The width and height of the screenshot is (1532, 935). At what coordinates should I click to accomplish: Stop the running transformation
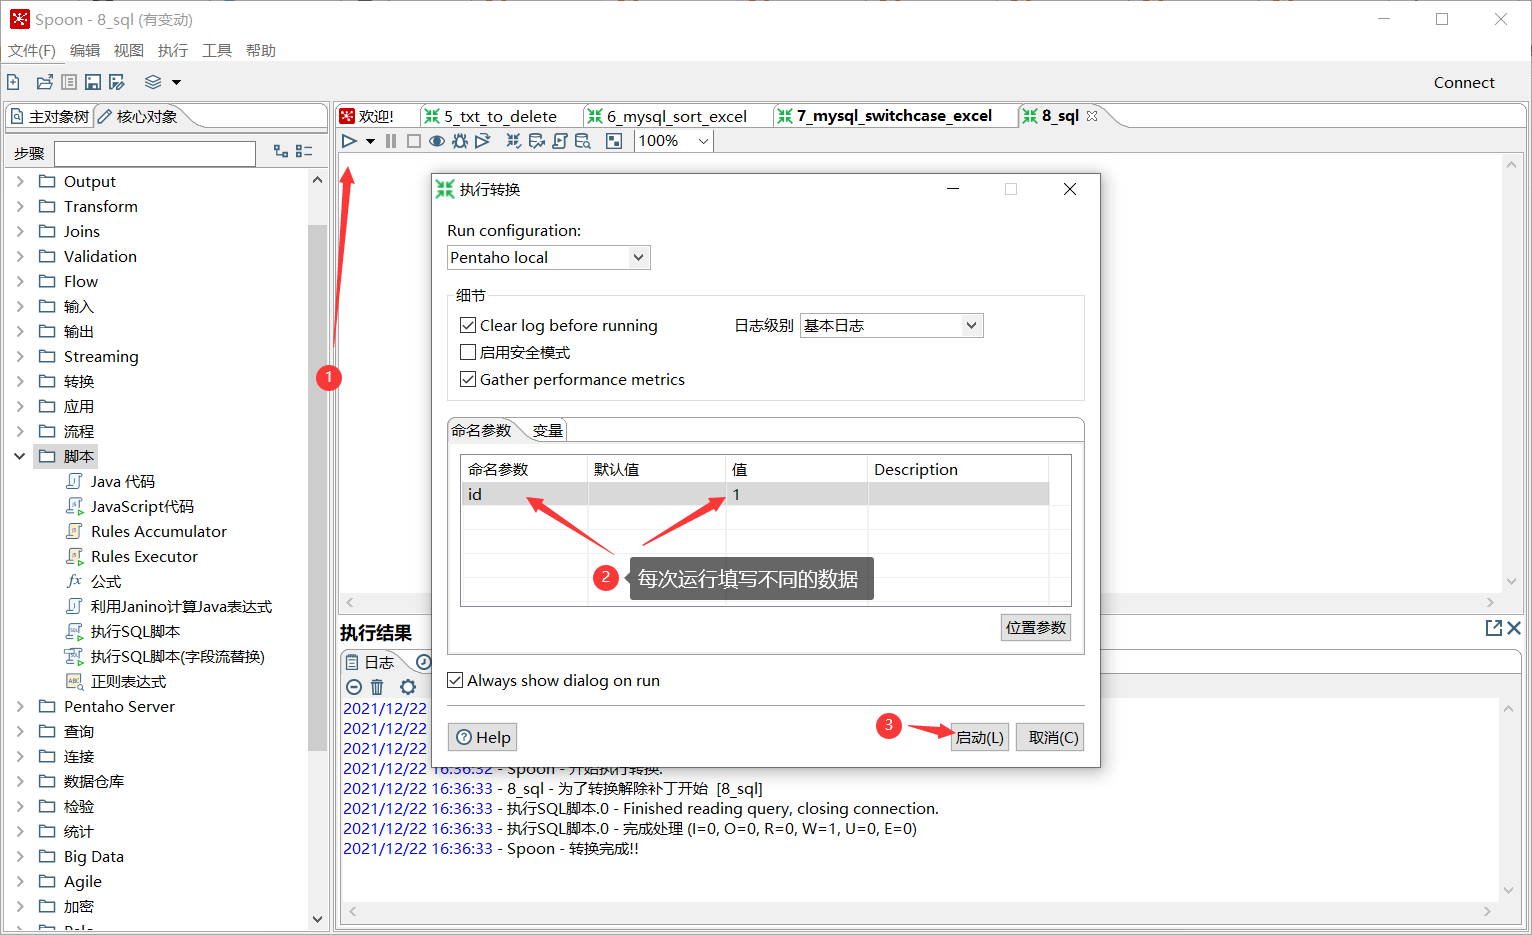point(412,140)
